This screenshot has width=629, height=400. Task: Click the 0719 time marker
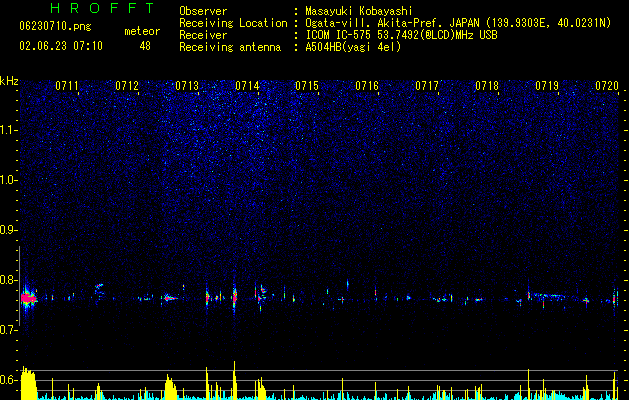point(547,86)
